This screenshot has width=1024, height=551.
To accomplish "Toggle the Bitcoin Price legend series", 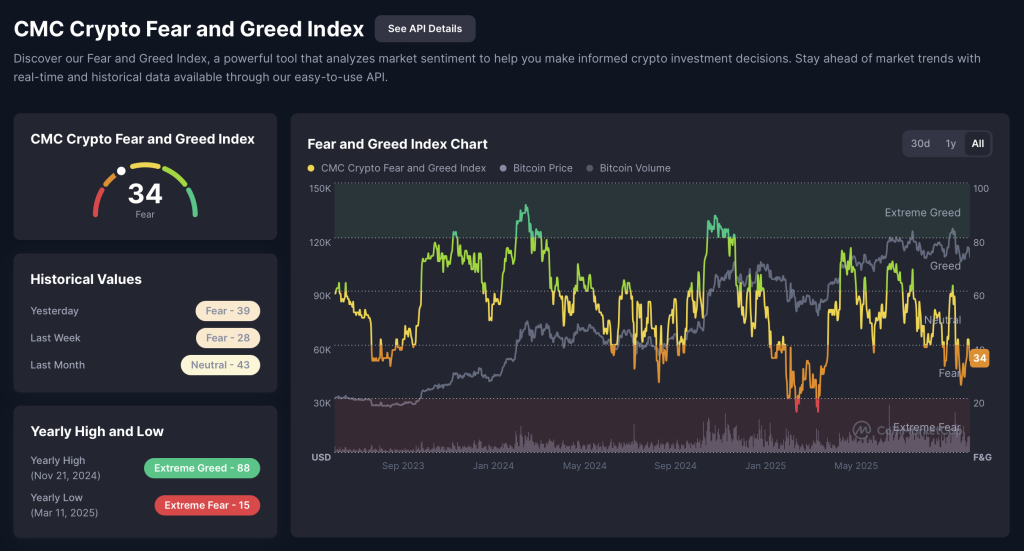I will 536,168.
